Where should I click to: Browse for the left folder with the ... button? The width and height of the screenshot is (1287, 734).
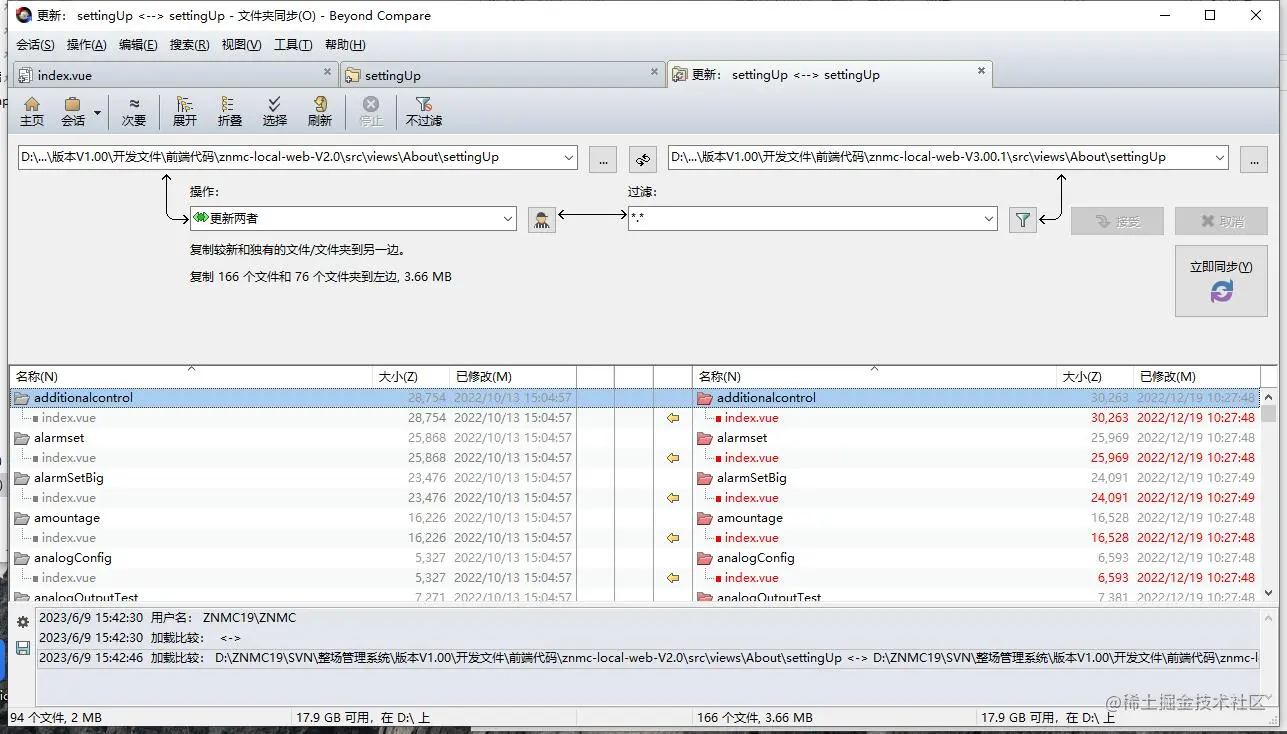pos(602,158)
